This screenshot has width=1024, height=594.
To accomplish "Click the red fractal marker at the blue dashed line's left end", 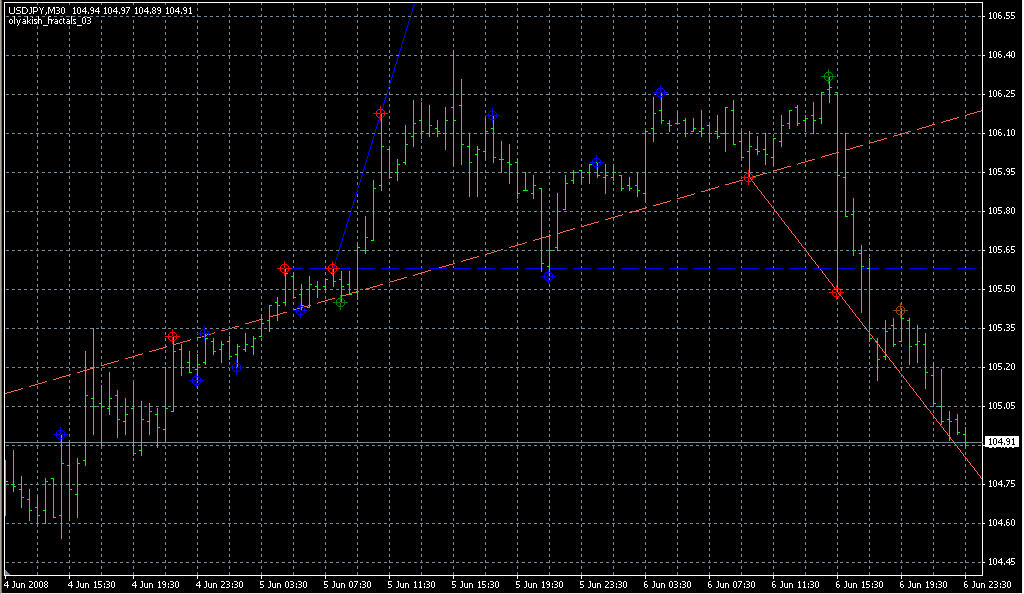I will pyautogui.click(x=284, y=269).
